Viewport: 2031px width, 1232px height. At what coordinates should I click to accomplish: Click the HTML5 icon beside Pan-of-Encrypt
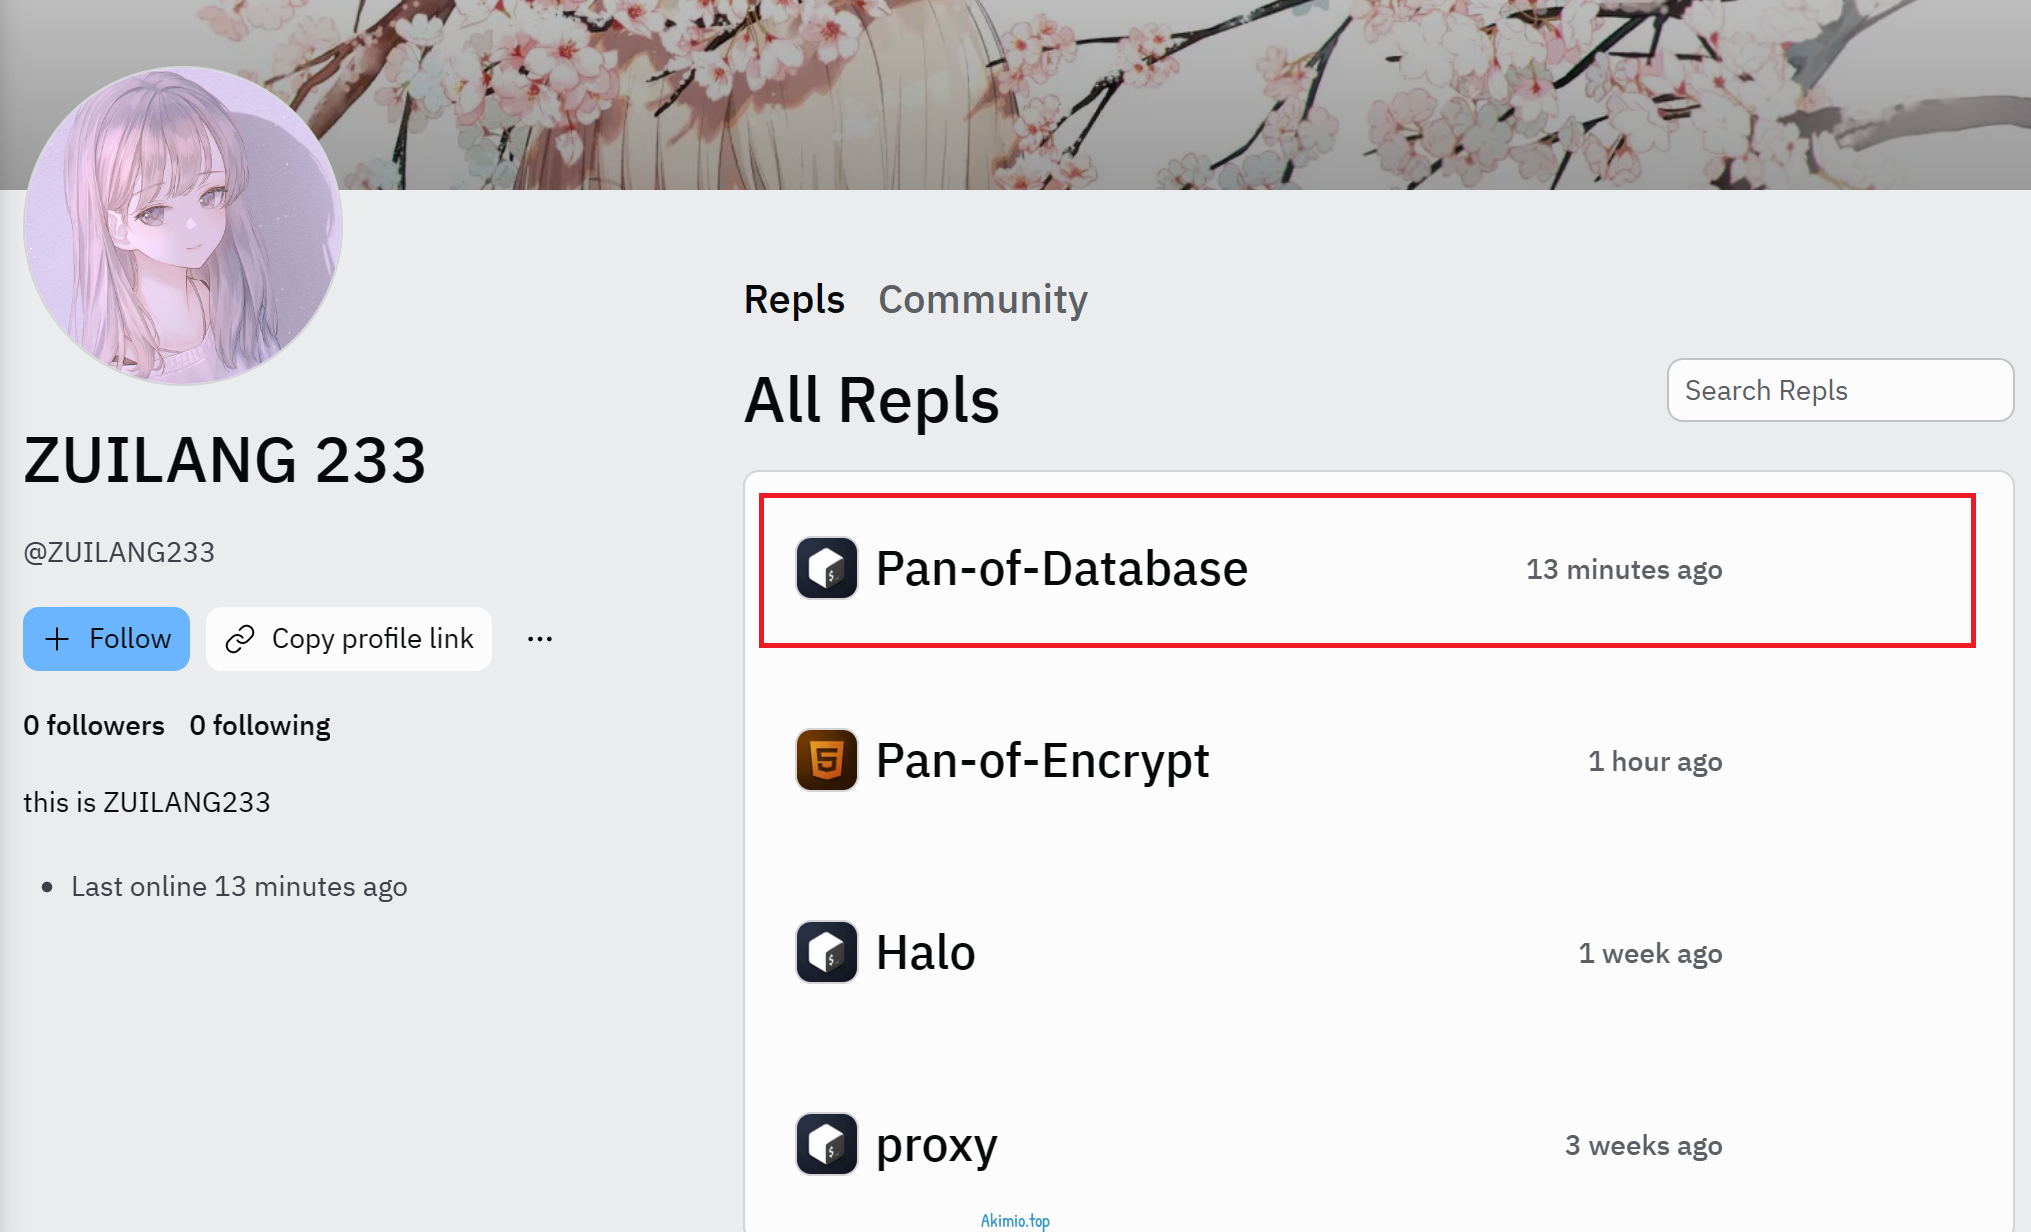826,760
